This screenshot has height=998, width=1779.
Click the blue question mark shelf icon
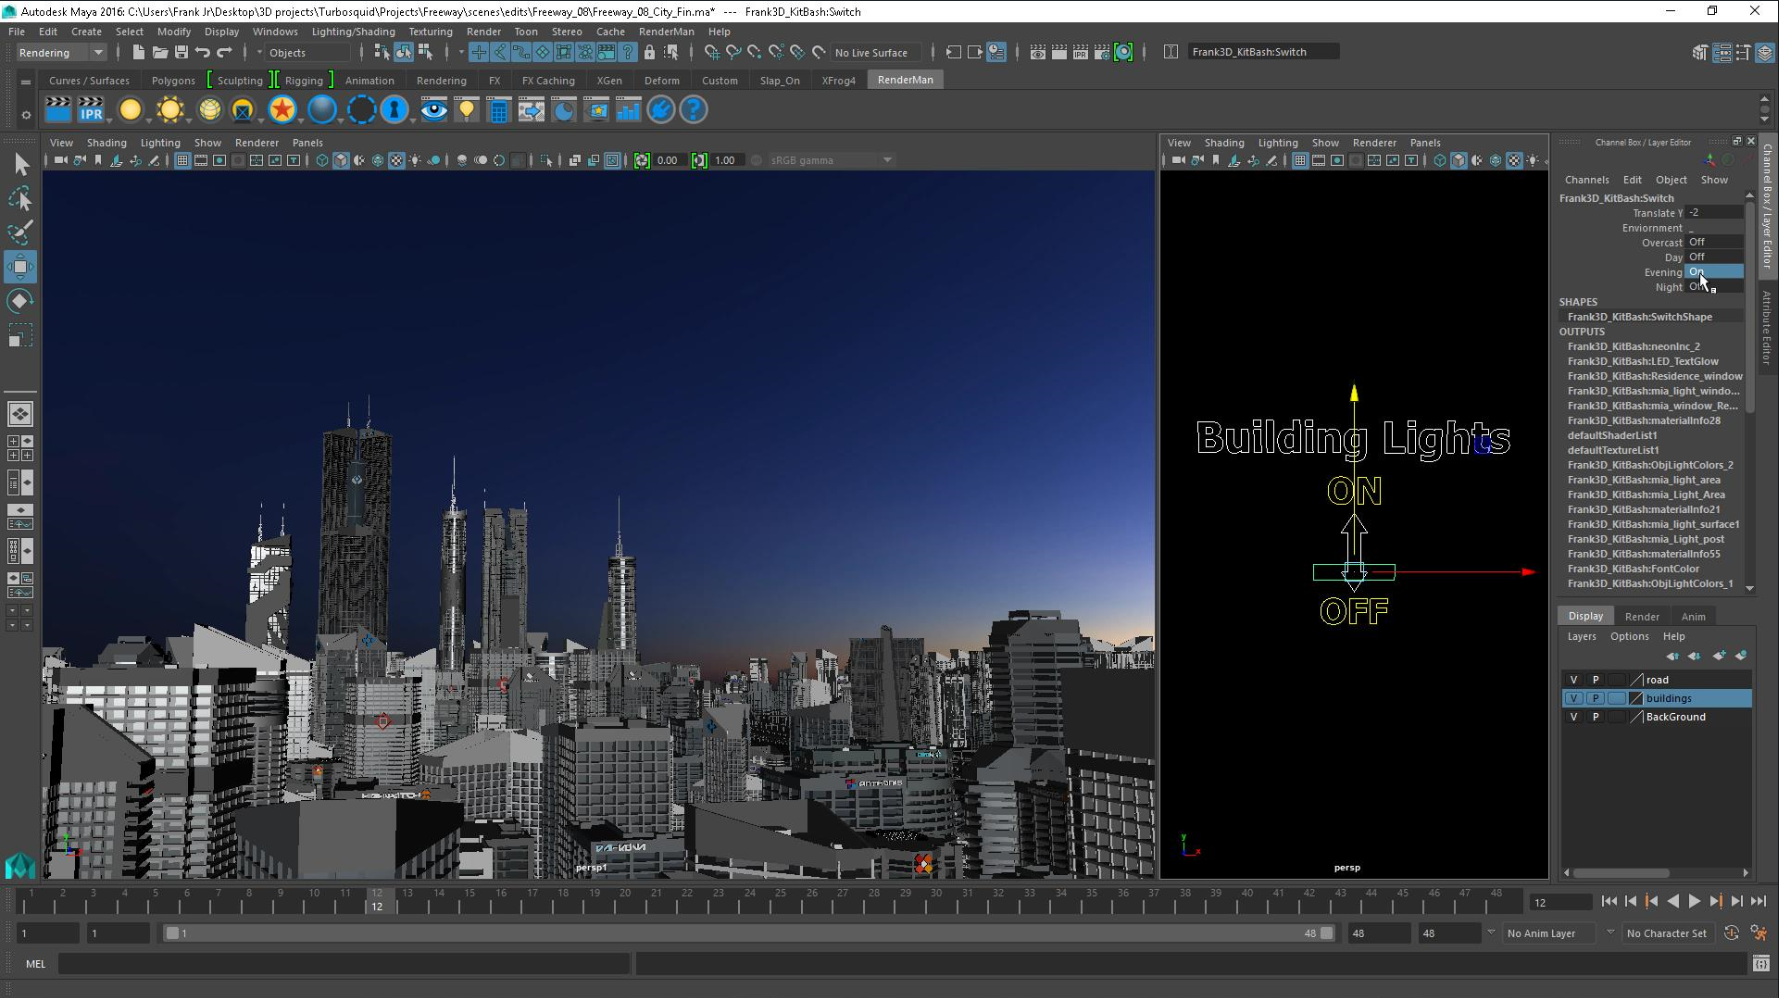pos(693,110)
